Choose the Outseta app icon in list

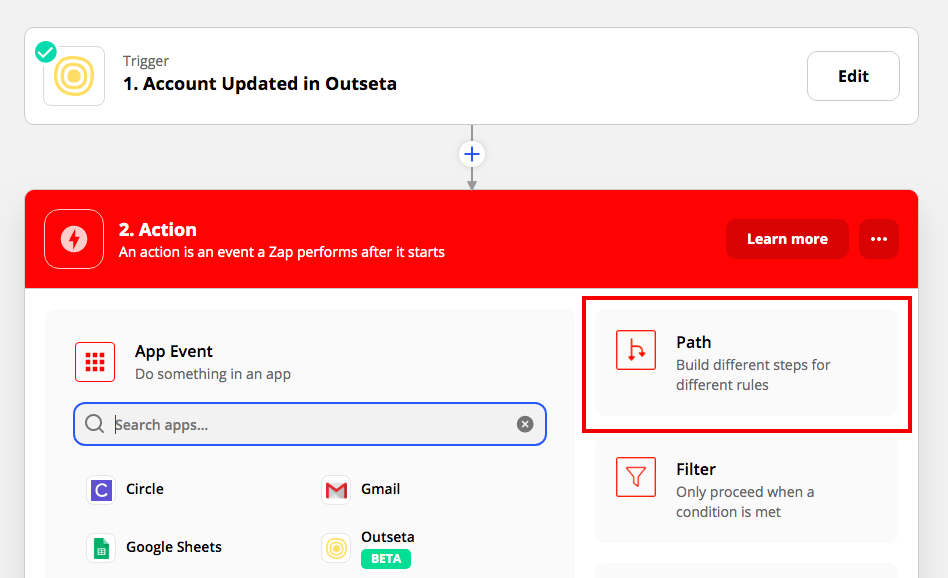pos(336,548)
